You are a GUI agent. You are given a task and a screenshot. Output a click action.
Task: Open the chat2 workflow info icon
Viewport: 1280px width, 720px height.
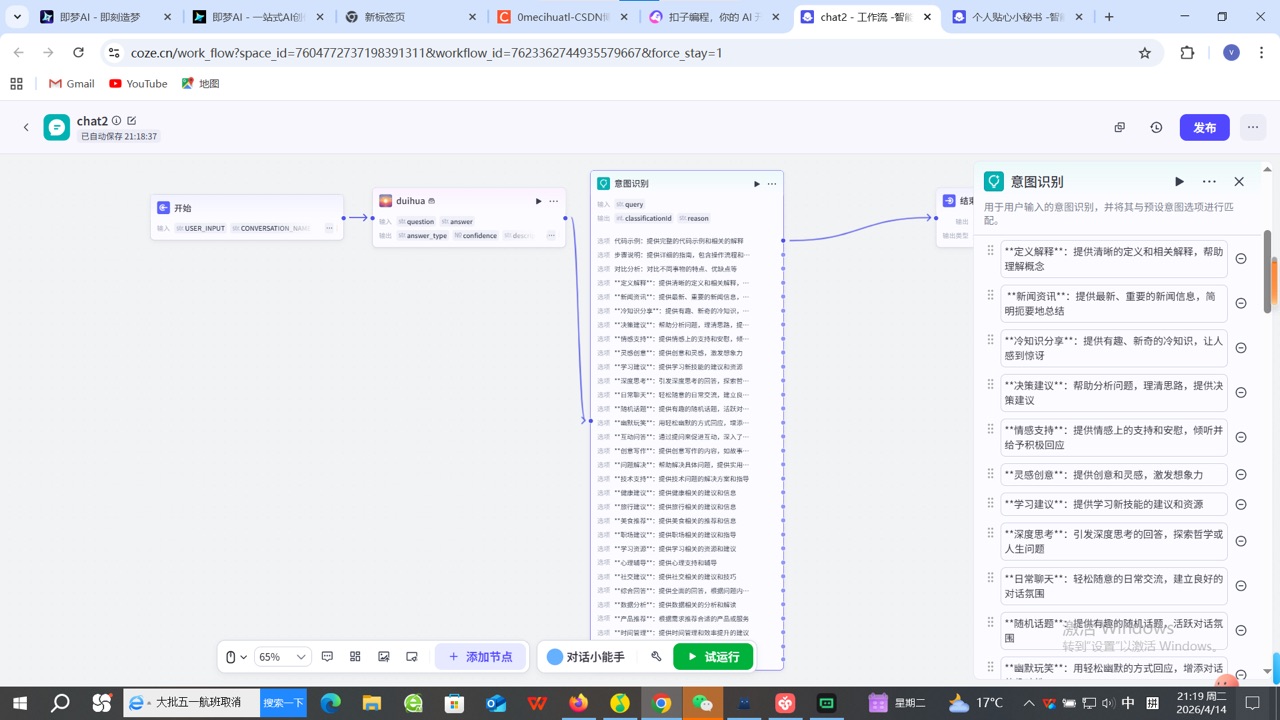117,121
